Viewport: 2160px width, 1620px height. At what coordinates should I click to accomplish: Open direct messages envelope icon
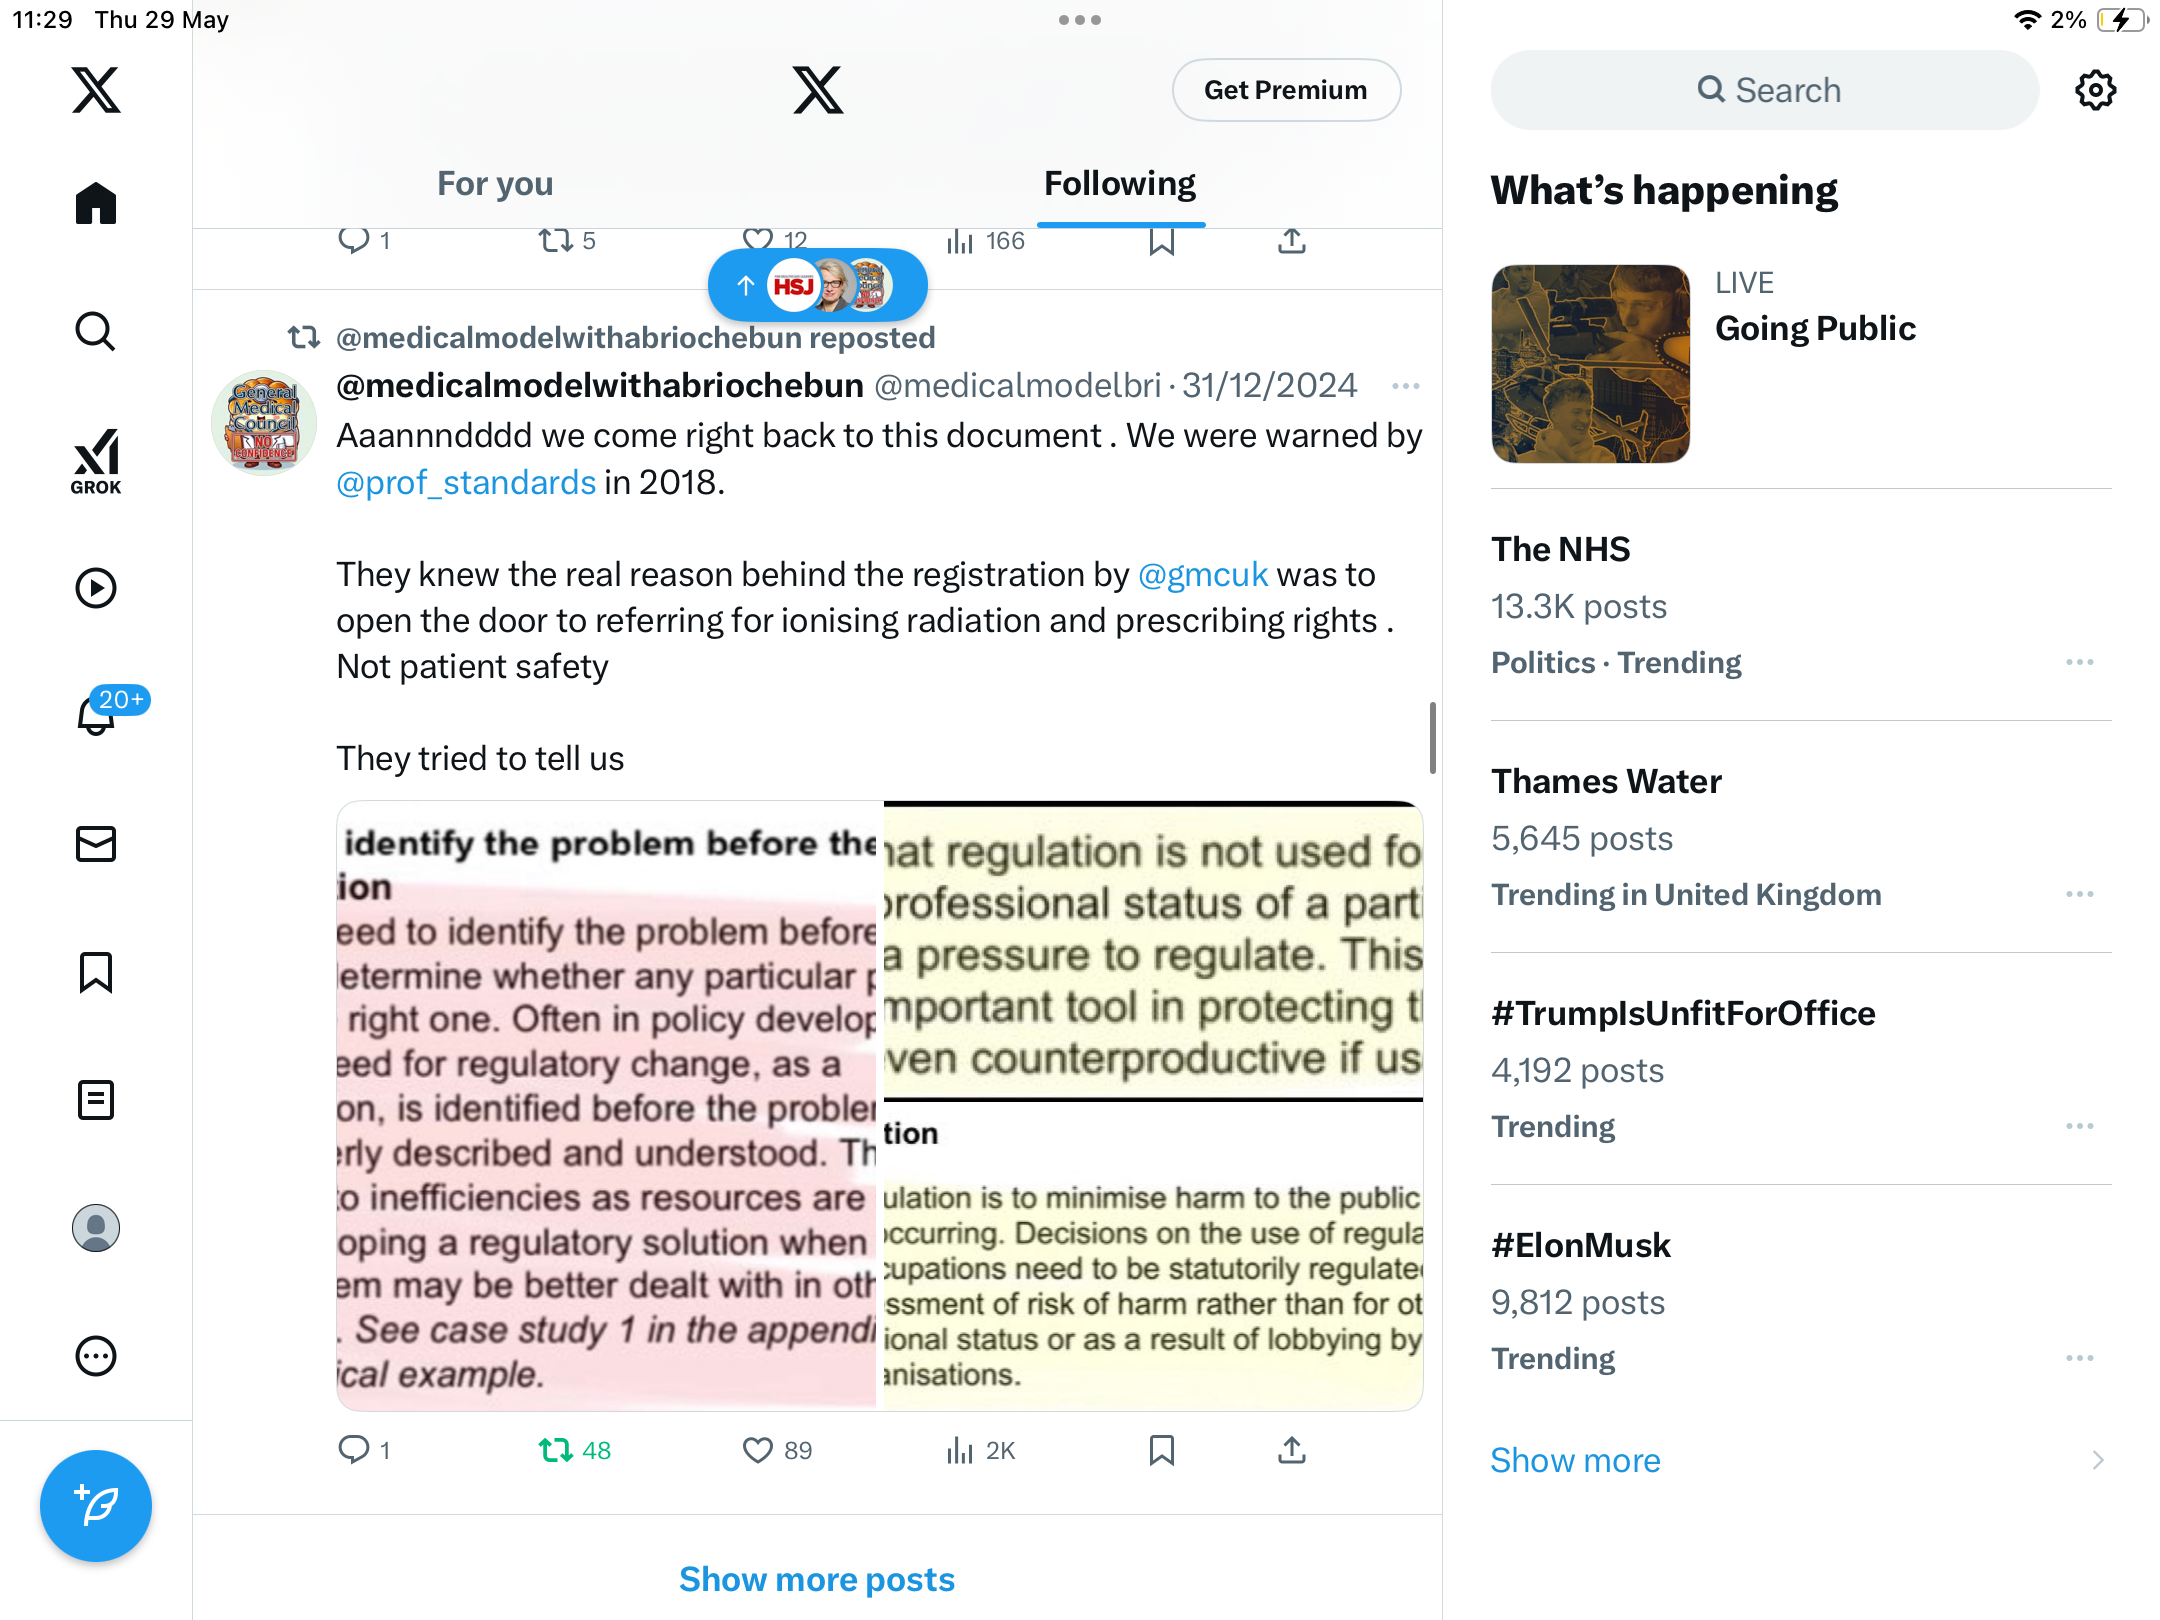pos(96,844)
